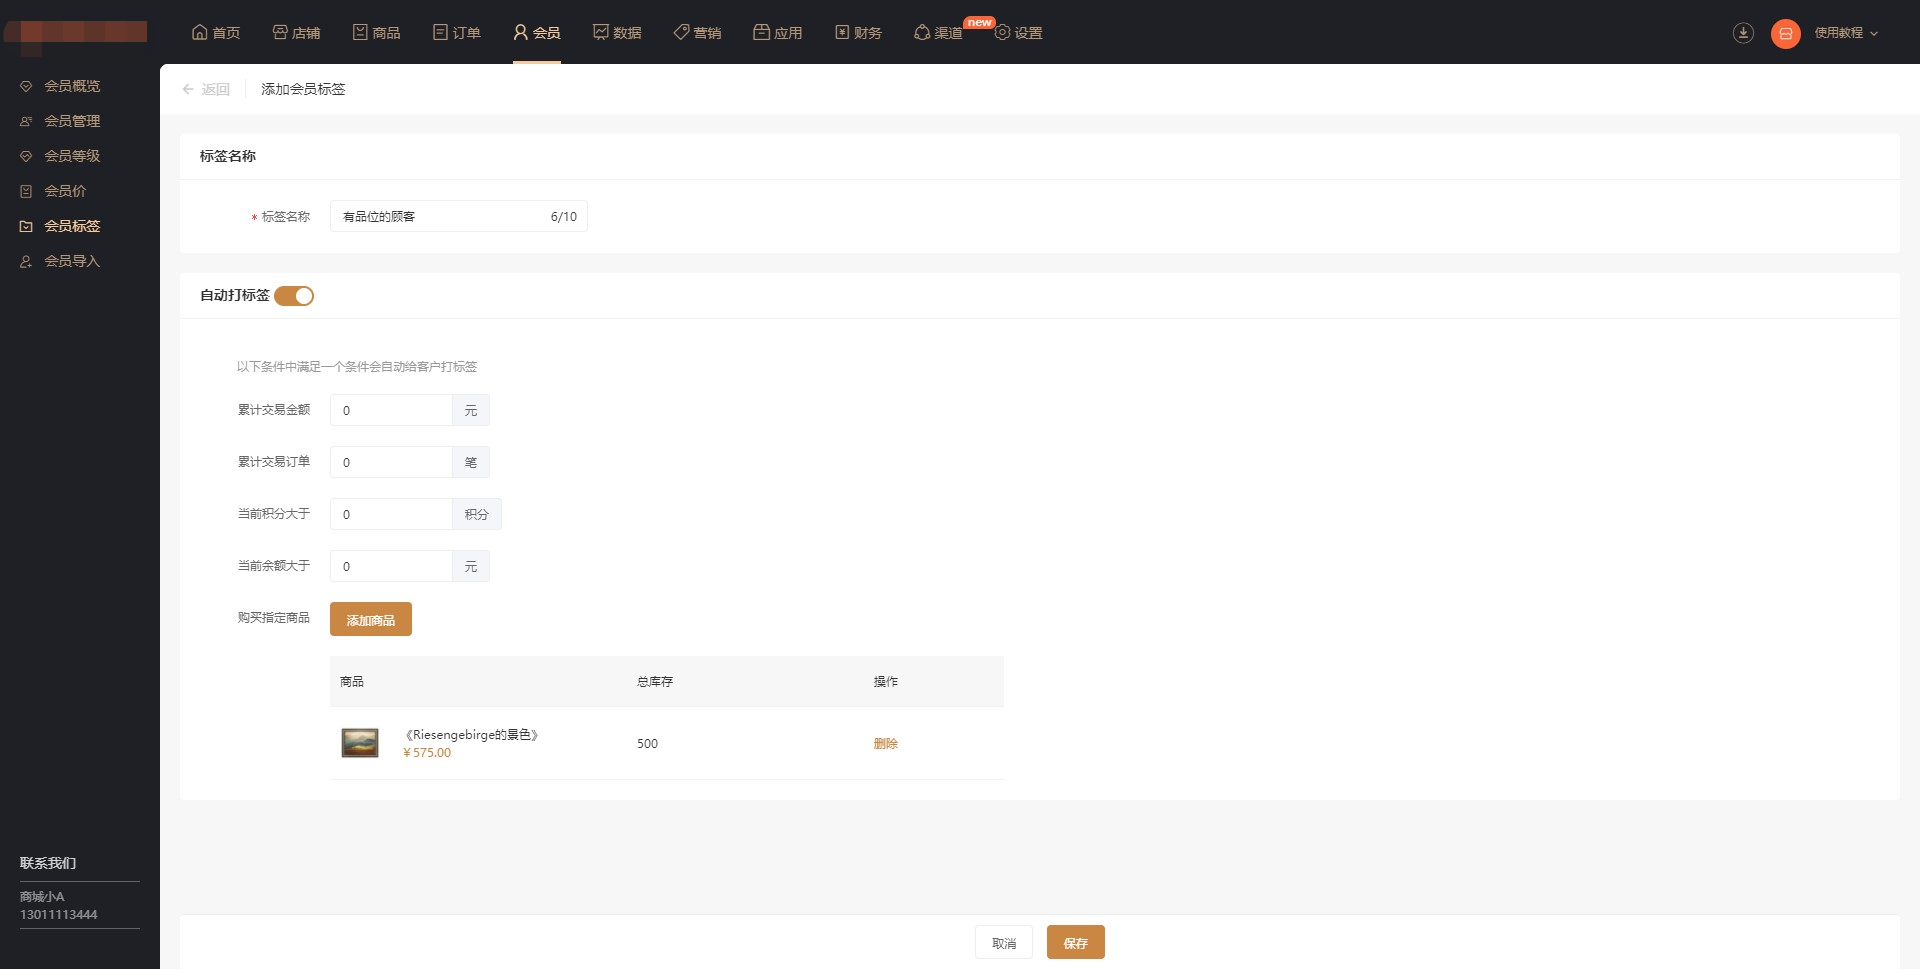Click the 会员价 sidebar icon
This screenshot has width=1920, height=969.
click(26, 191)
